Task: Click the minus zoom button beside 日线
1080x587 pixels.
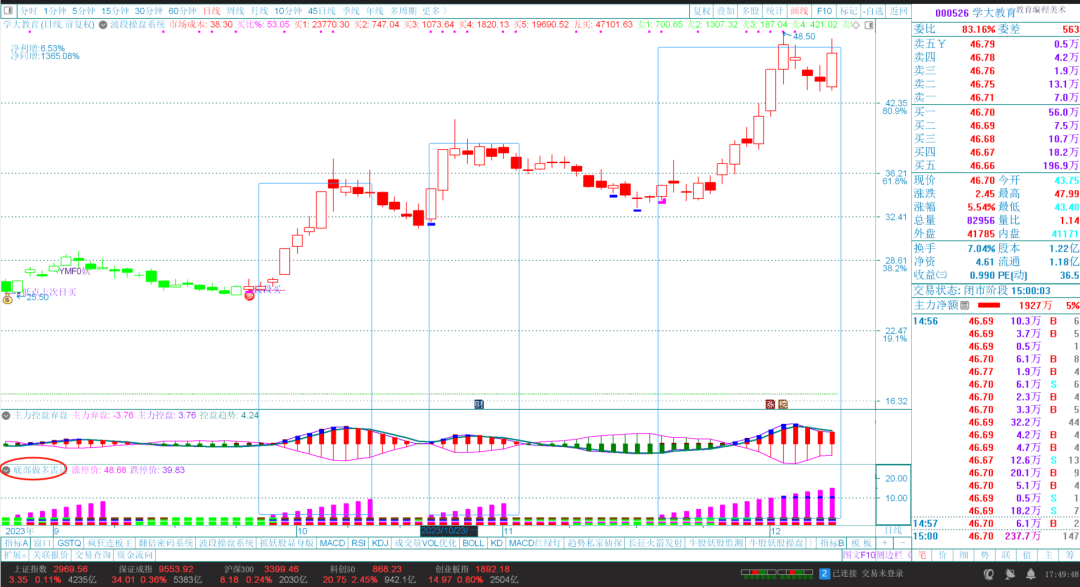Action: tap(902, 543)
